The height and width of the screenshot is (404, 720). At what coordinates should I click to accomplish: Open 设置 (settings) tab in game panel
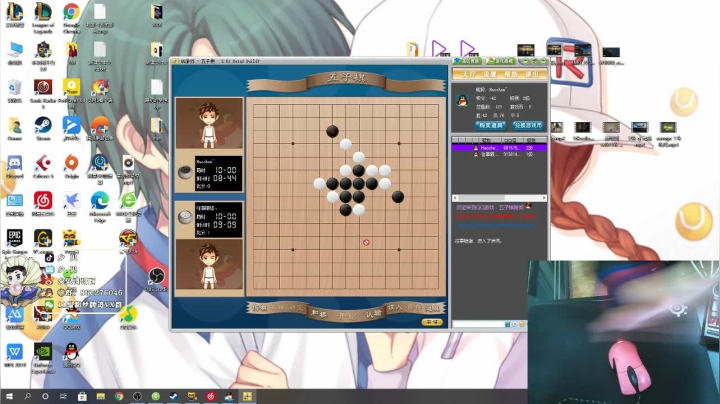[489, 74]
